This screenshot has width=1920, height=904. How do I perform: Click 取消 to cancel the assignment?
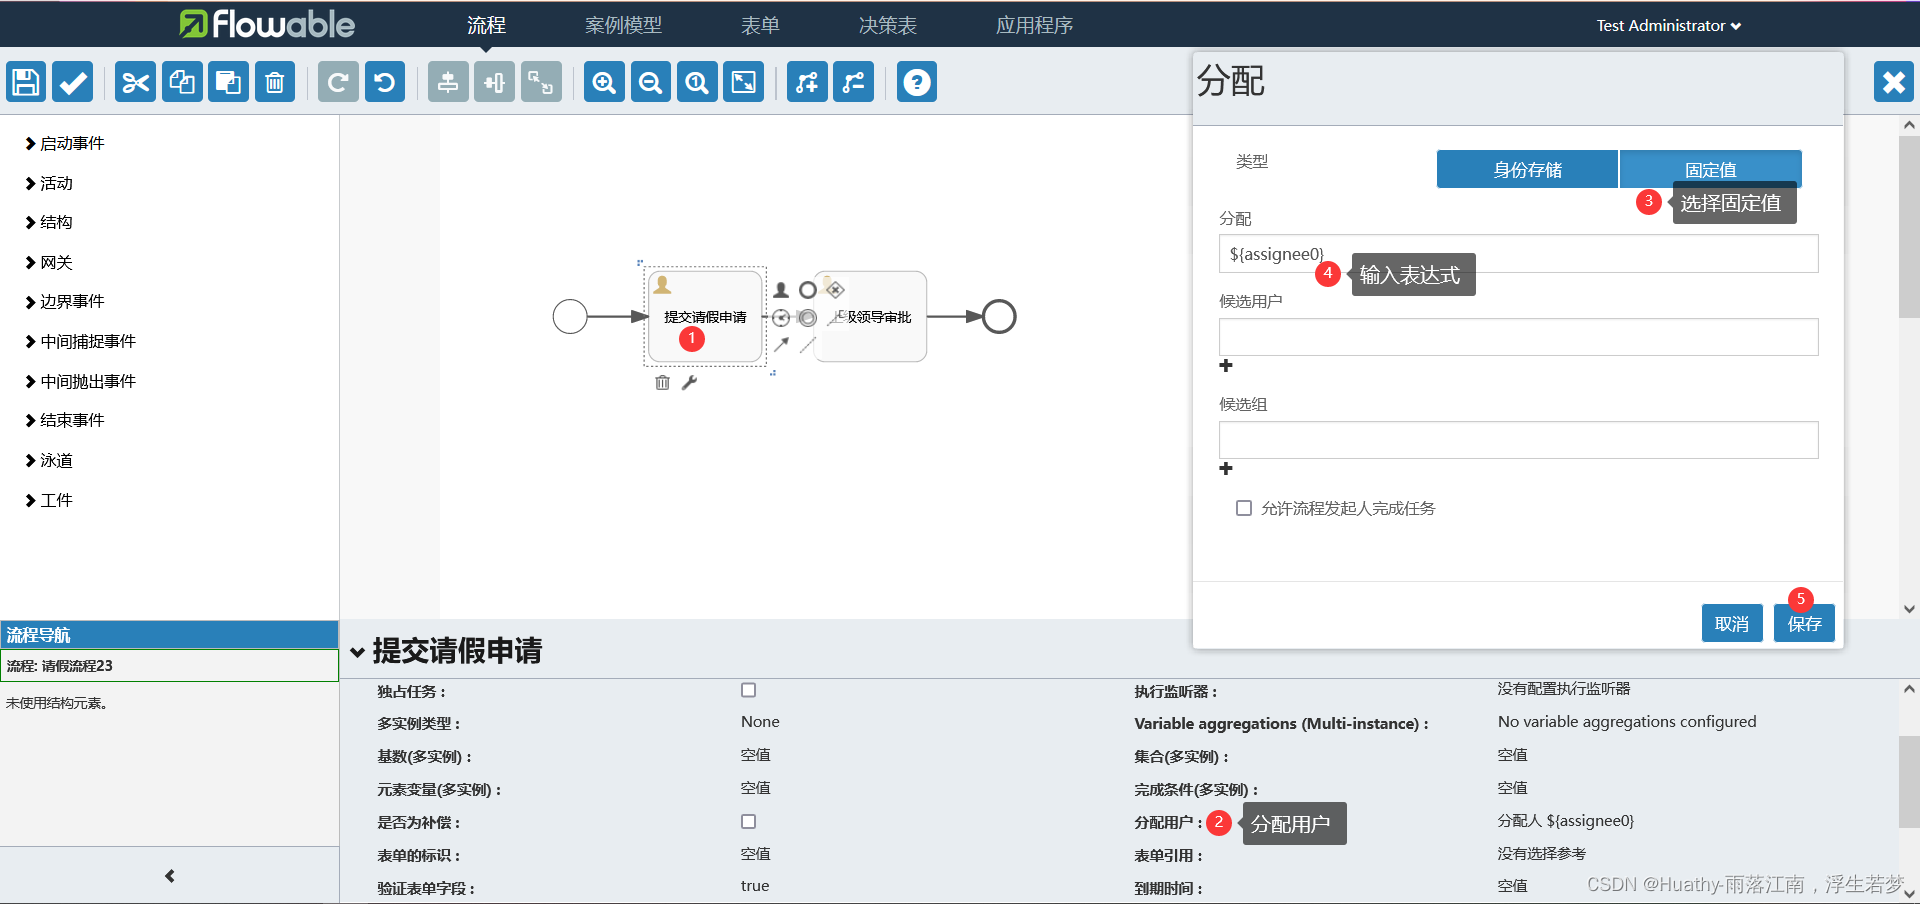[1732, 624]
